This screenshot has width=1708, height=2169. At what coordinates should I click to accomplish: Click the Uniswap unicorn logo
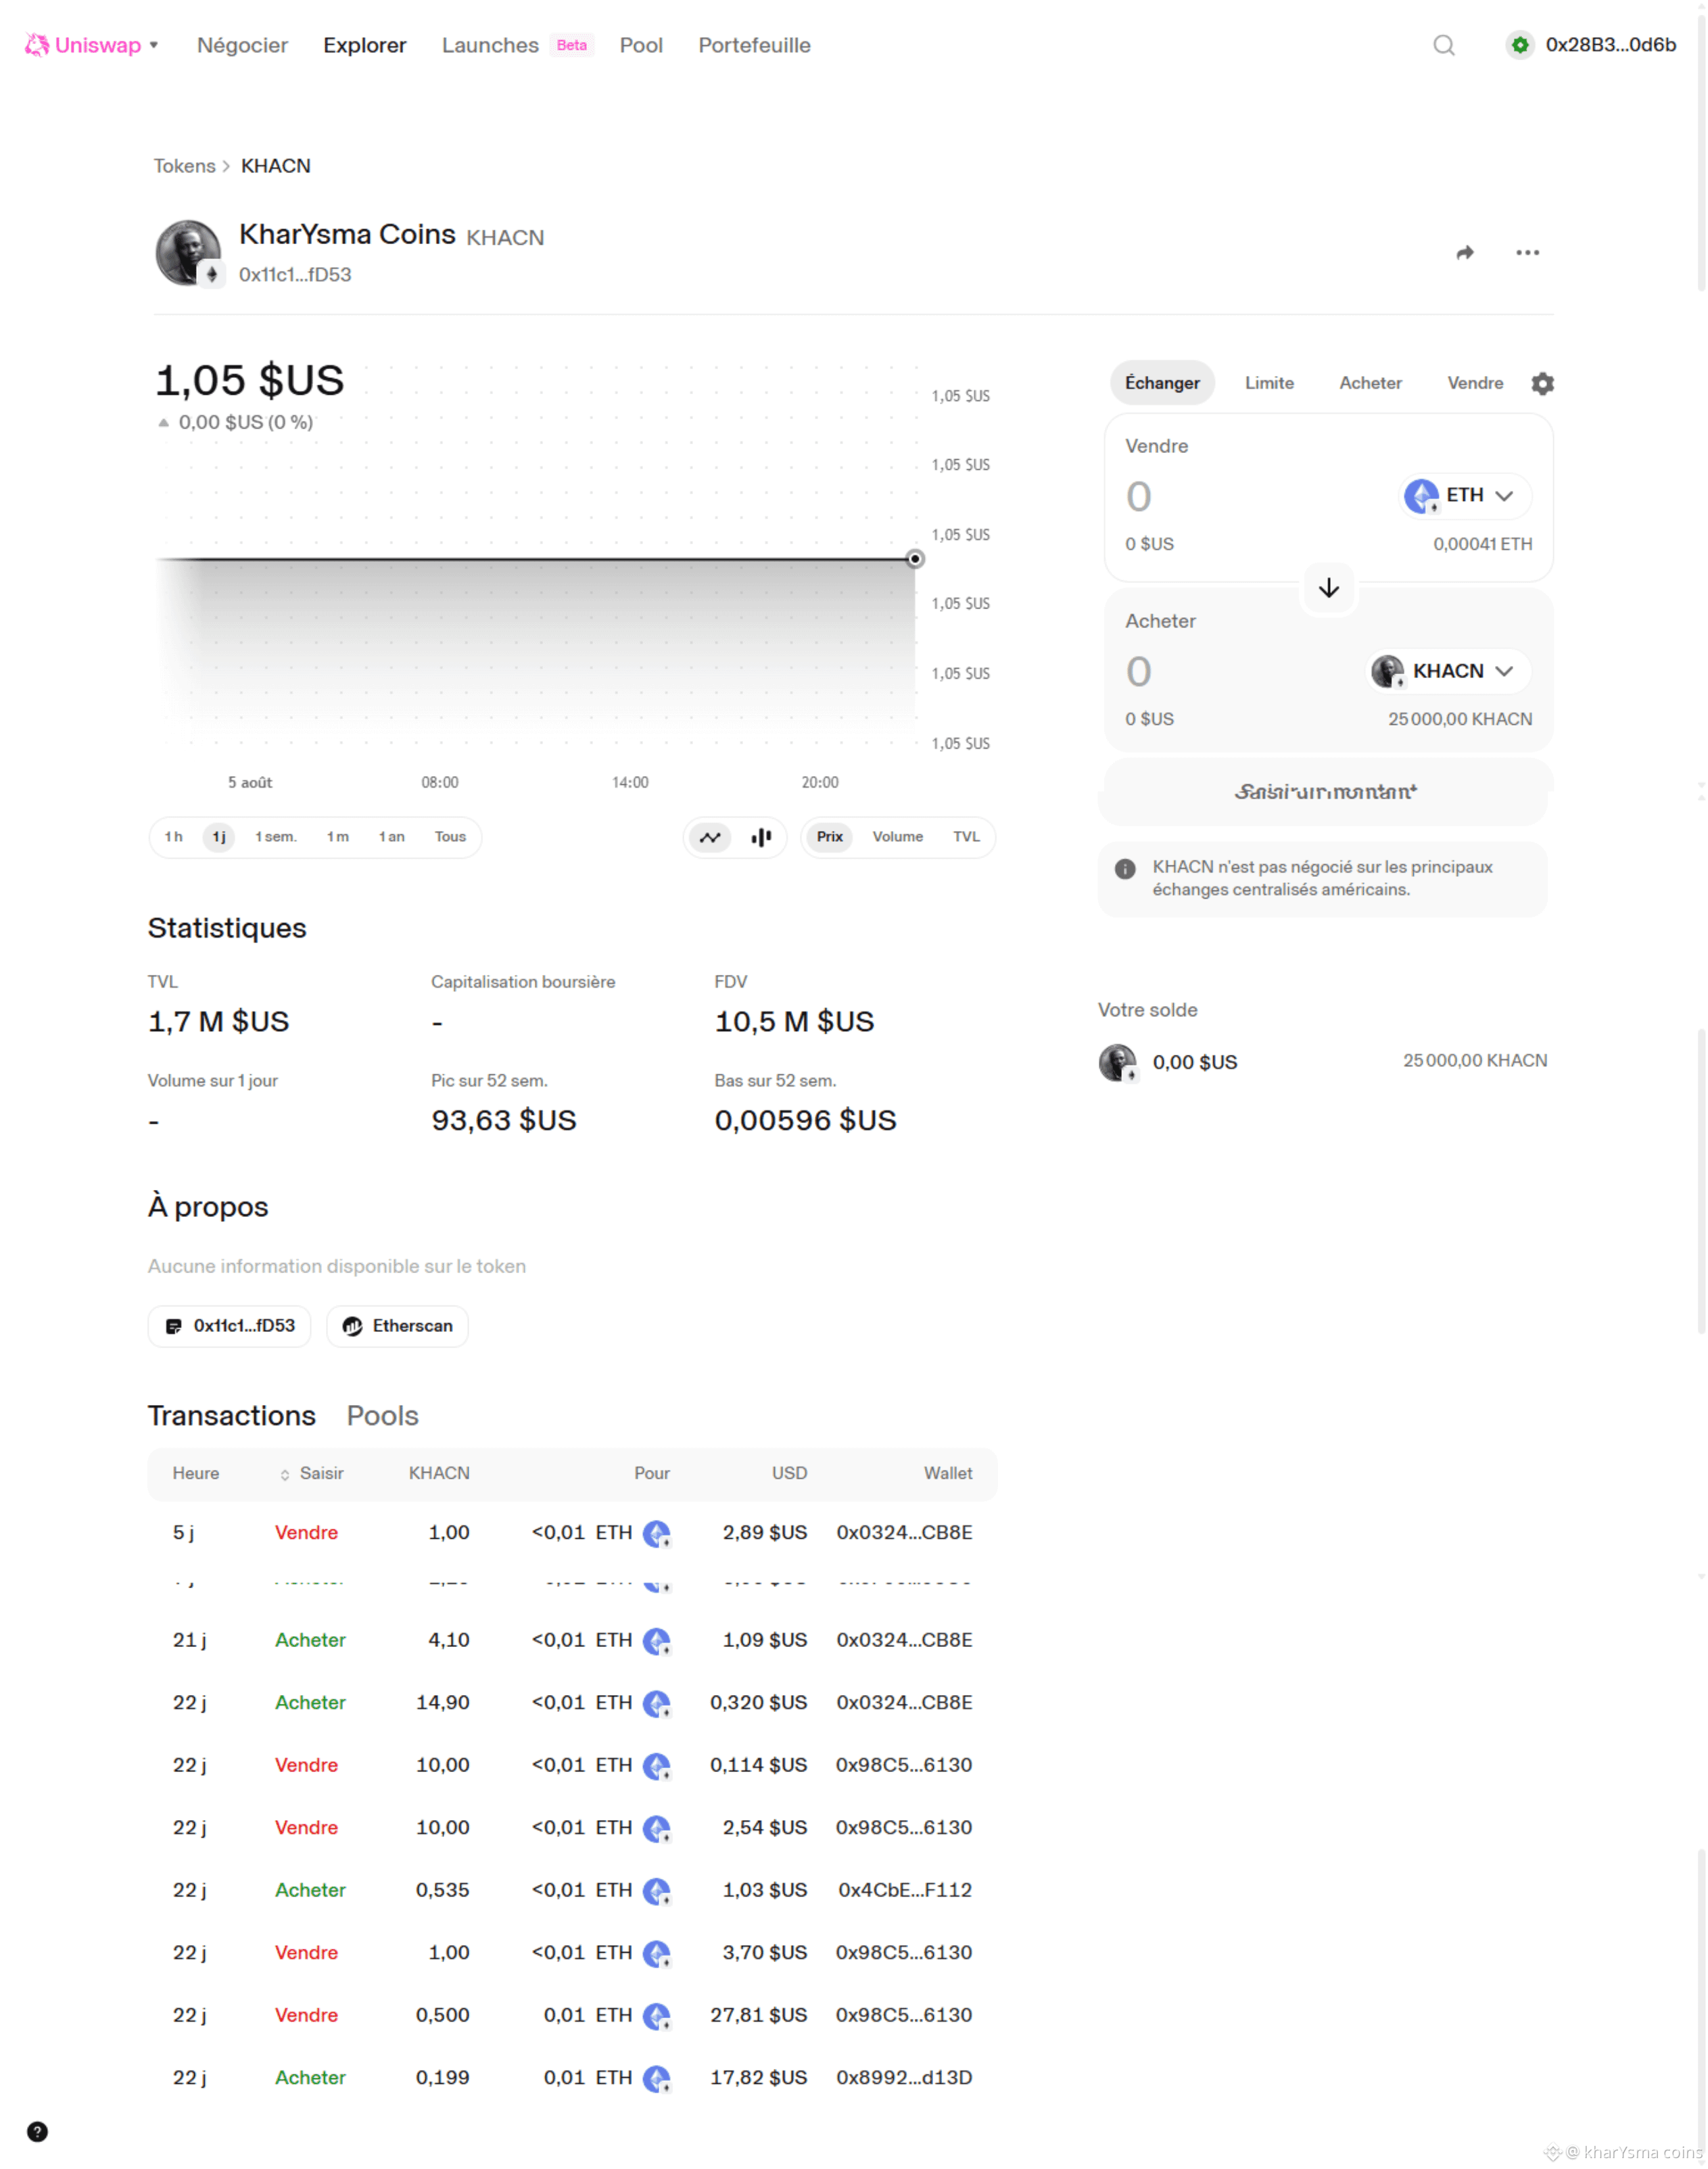[x=37, y=45]
